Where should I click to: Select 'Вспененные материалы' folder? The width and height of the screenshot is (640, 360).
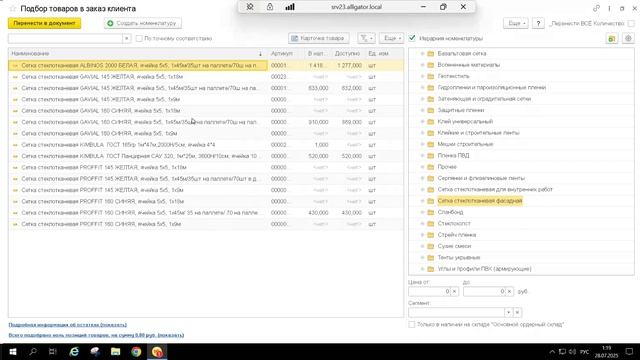coord(469,65)
